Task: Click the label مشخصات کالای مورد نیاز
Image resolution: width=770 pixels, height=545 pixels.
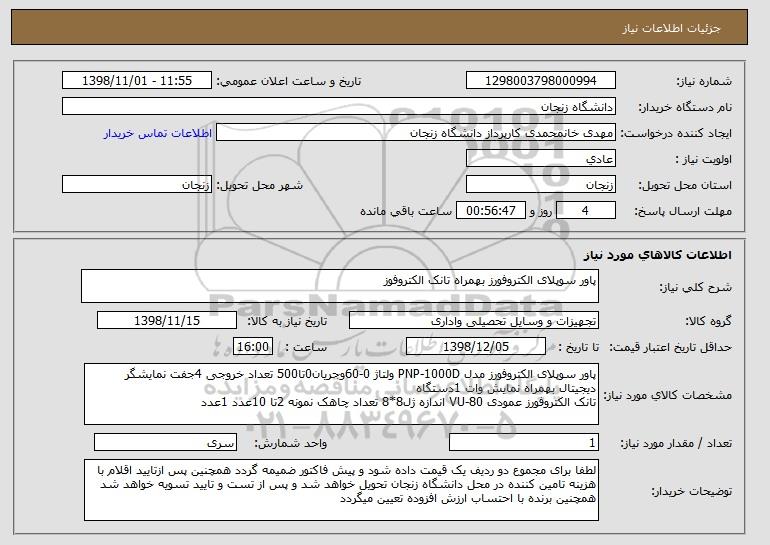Action: [x=668, y=395]
